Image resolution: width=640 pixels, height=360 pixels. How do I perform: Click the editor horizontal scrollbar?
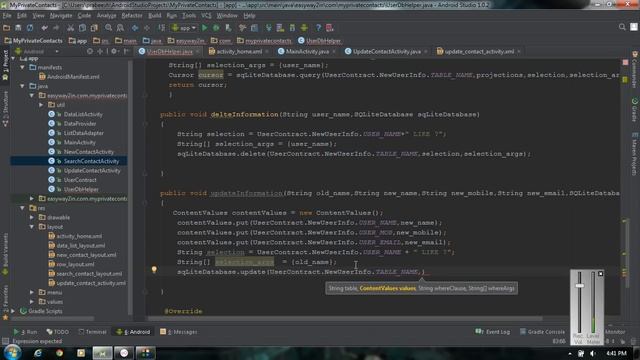point(345,318)
